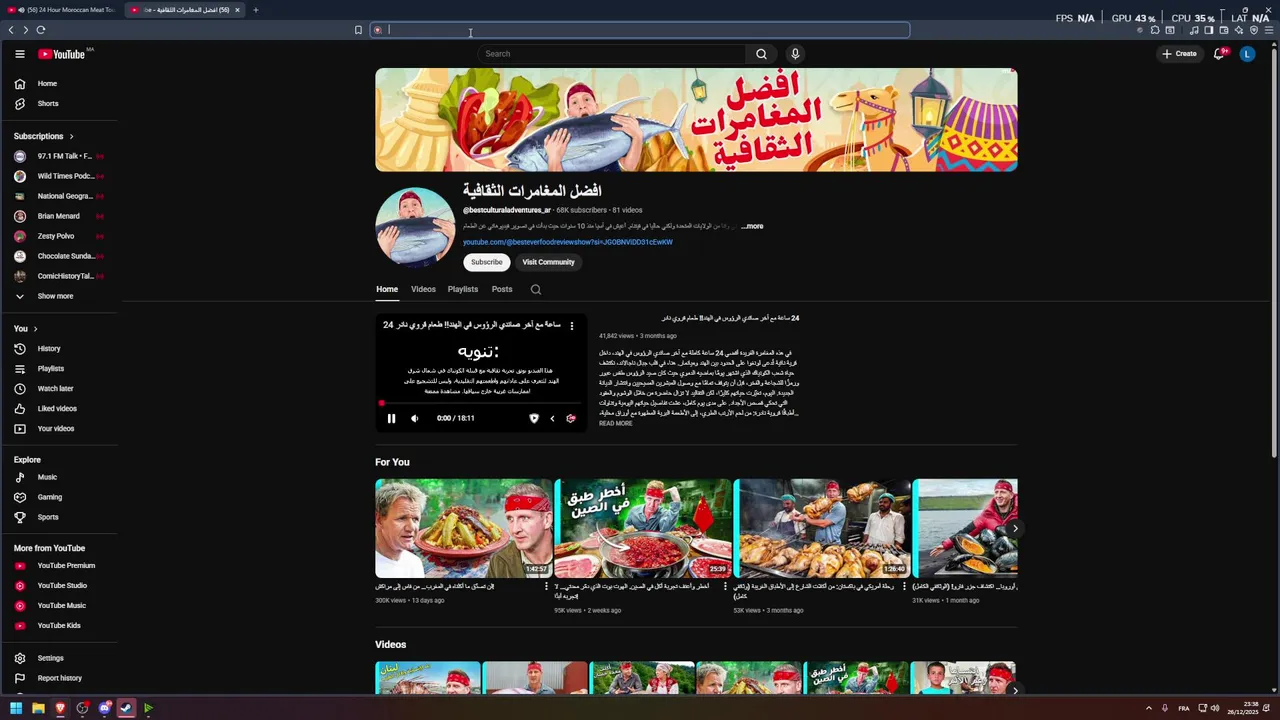Open featured video three-dot options

(x=572, y=326)
